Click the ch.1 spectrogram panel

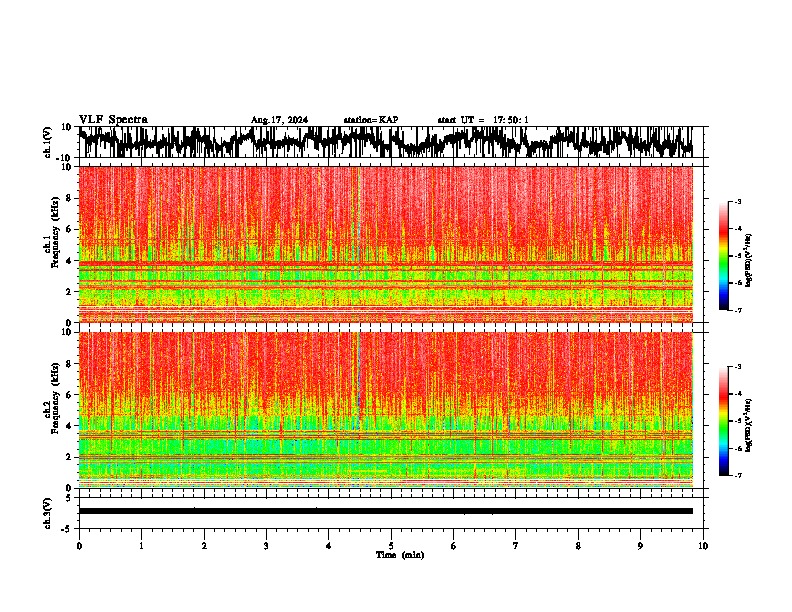click(x=385, y=244)
